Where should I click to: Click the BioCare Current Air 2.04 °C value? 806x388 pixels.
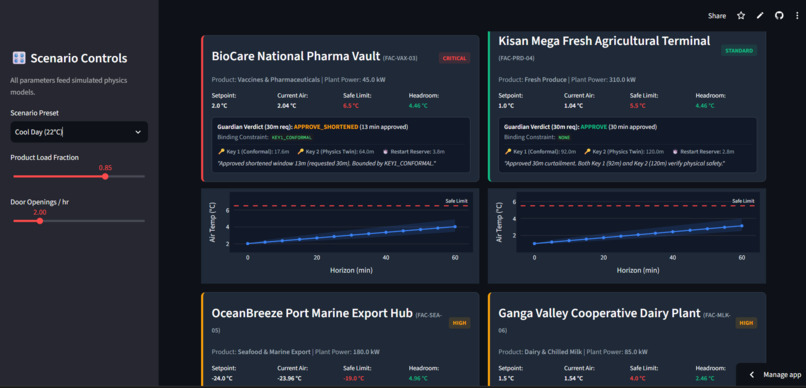pos(286,105)
